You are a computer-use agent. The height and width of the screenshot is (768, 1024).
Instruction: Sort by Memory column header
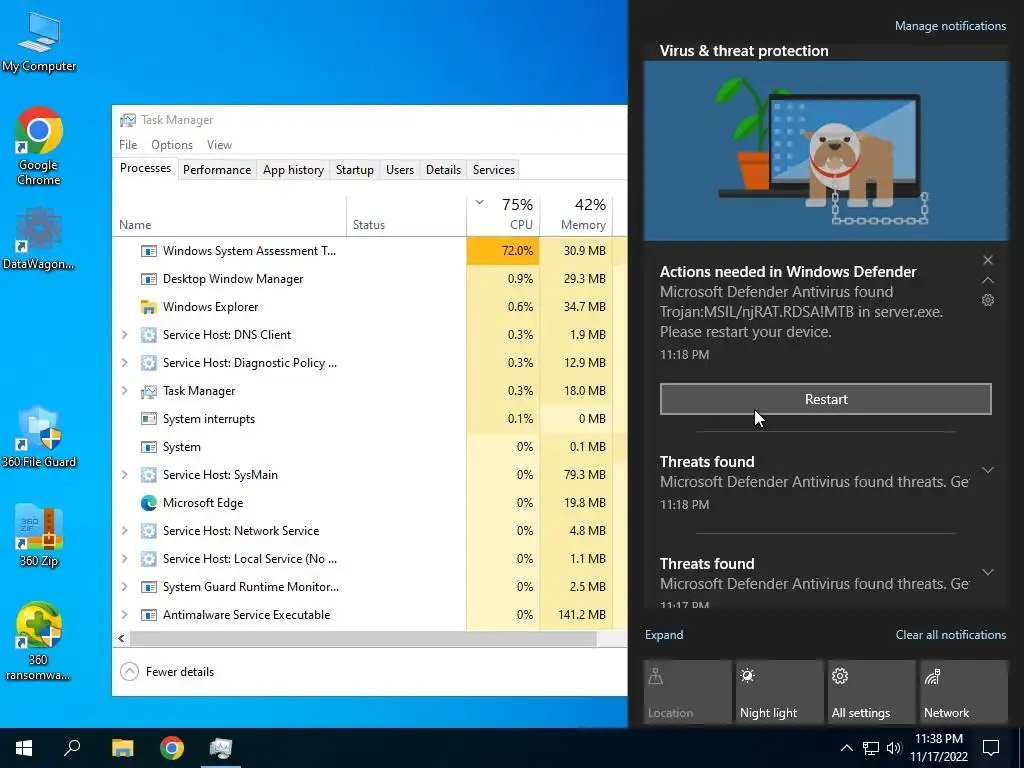point(576,215)
